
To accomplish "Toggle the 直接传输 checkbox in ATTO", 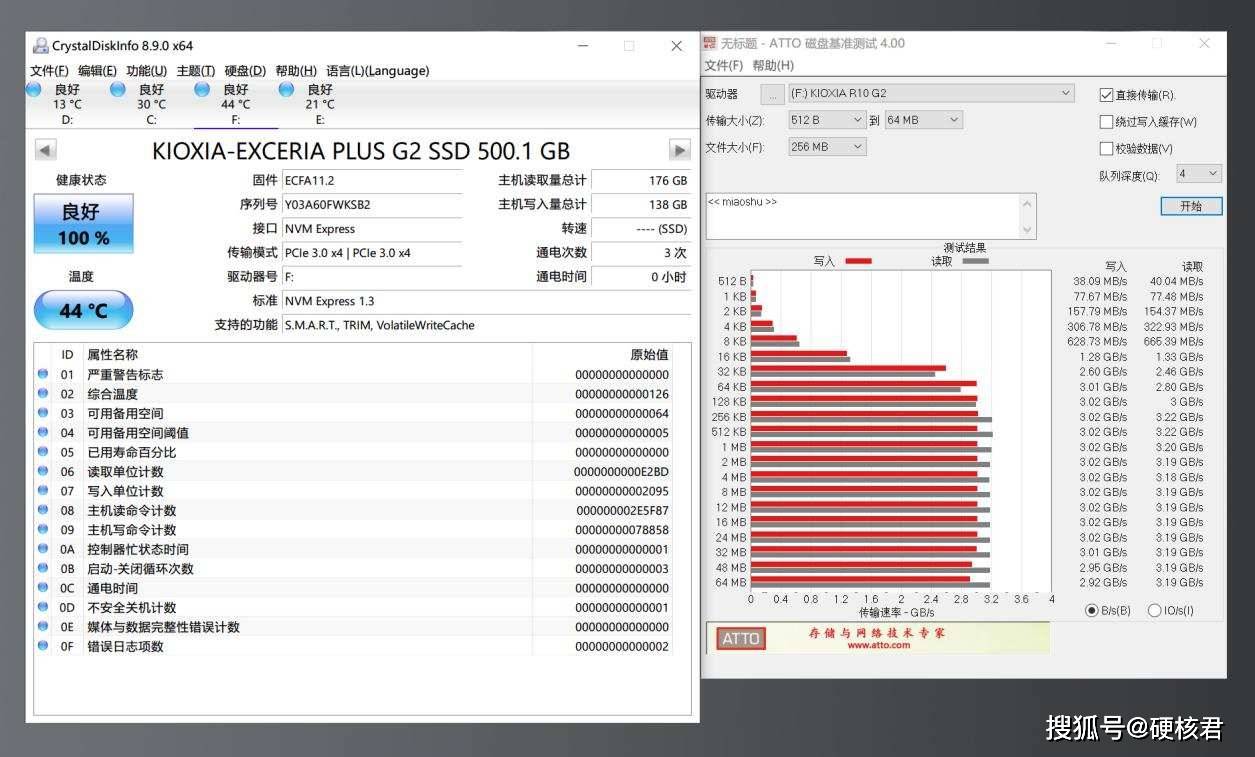I will pos(1106,95).
